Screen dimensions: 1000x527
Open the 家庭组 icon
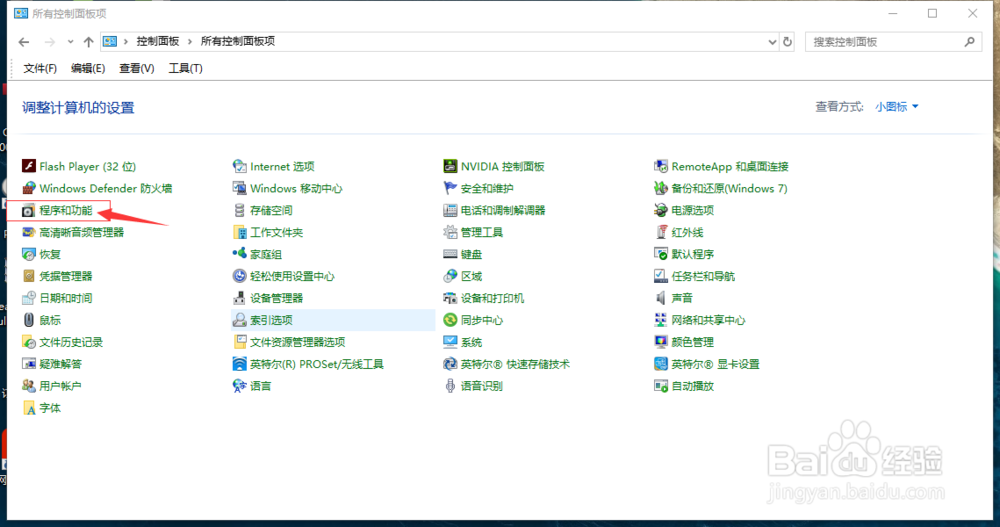[239, 255]
